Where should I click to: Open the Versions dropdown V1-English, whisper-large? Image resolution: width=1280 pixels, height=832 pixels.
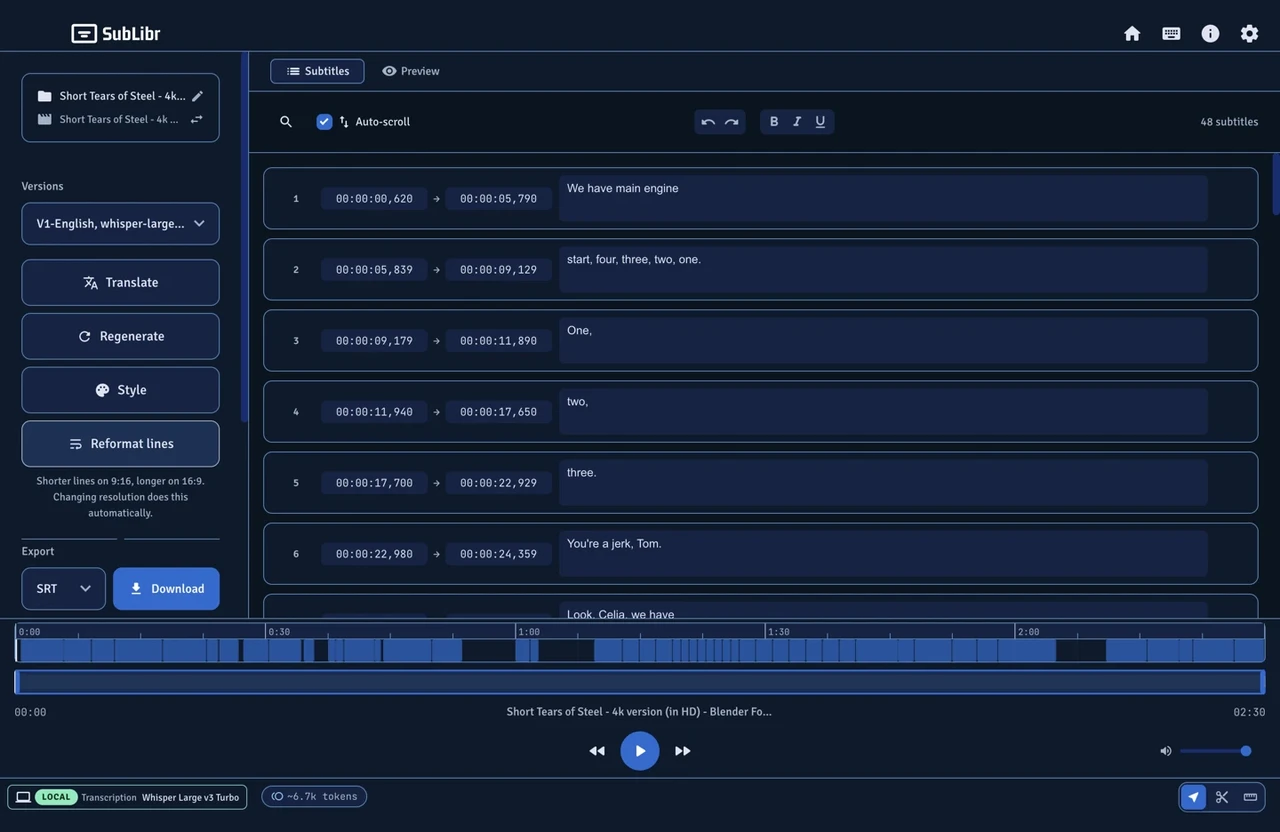click(120, 224)
